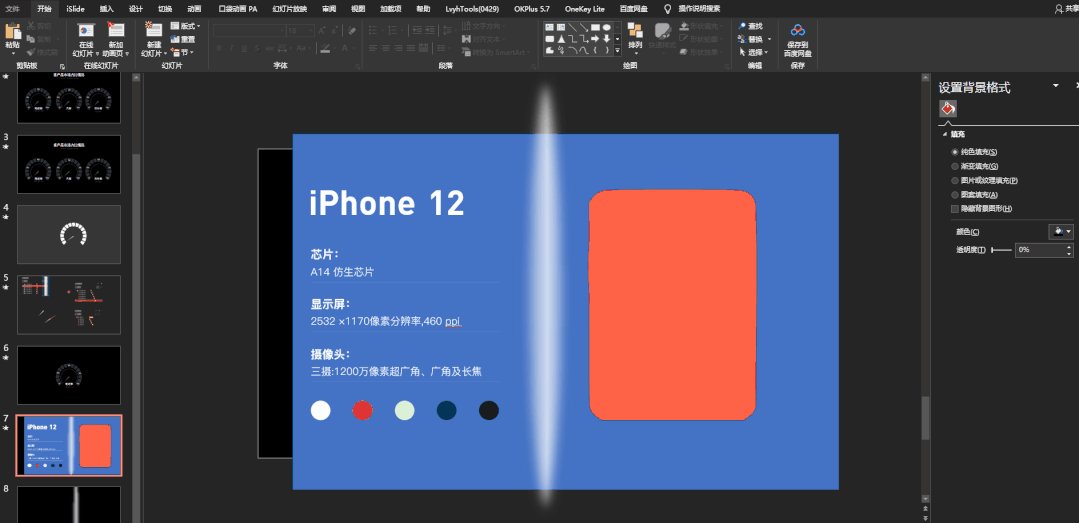
Task: Select Solid fill (纯色填充) radio button
Action: (x=954, y=151)
